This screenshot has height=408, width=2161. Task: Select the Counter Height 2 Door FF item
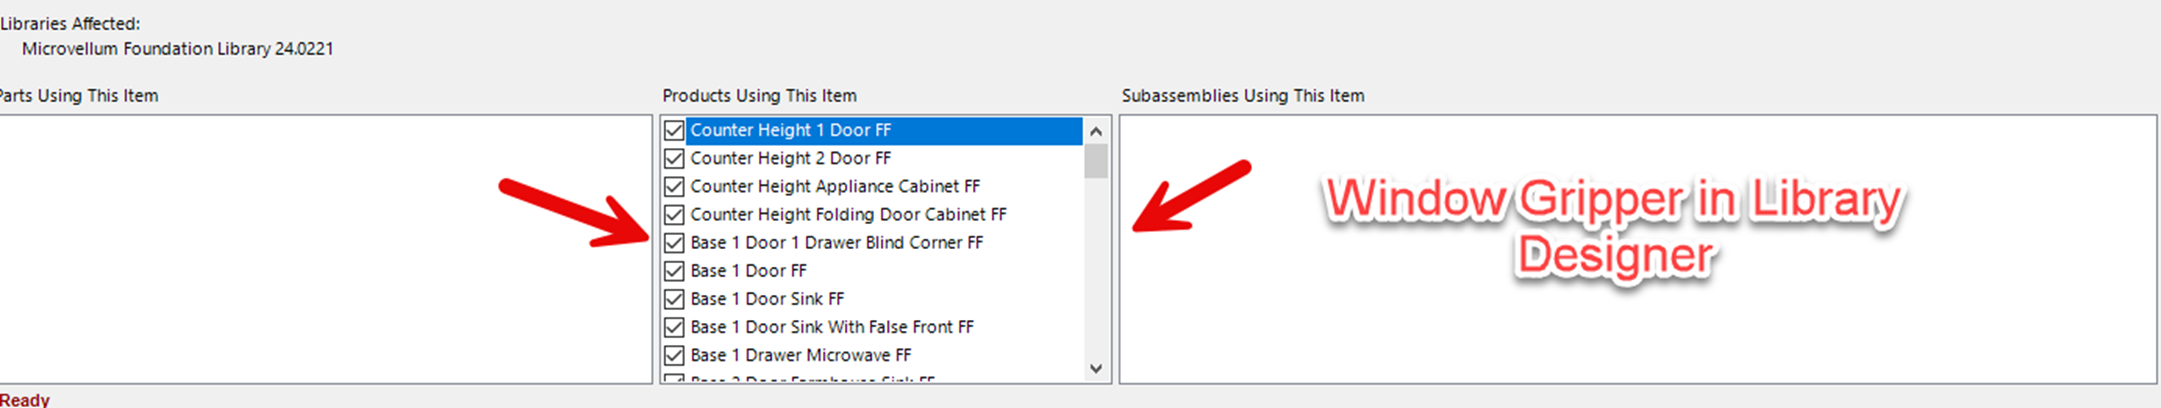tap(790, 158)
